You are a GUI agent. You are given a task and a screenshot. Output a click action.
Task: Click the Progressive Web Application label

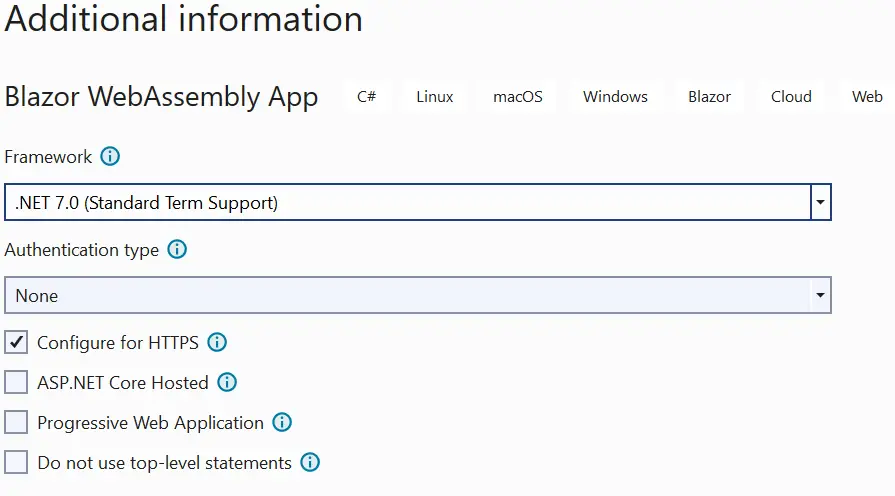point(151,423)
